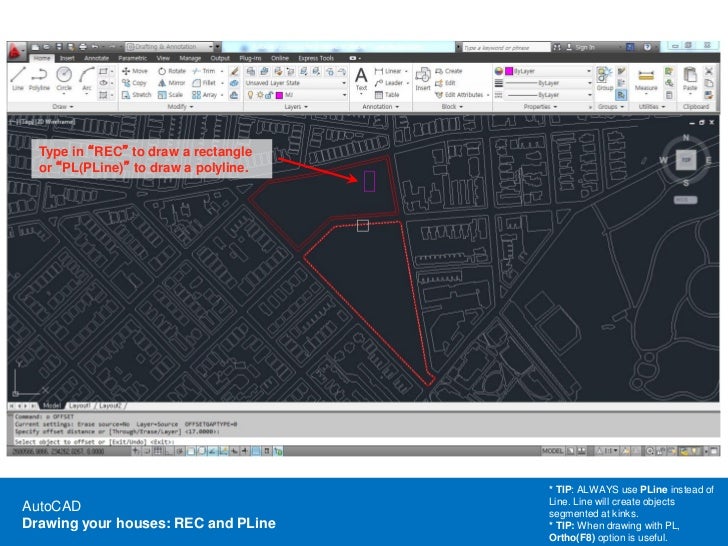Click the Insert block icon
728x546 pixels.
point(423,78)
